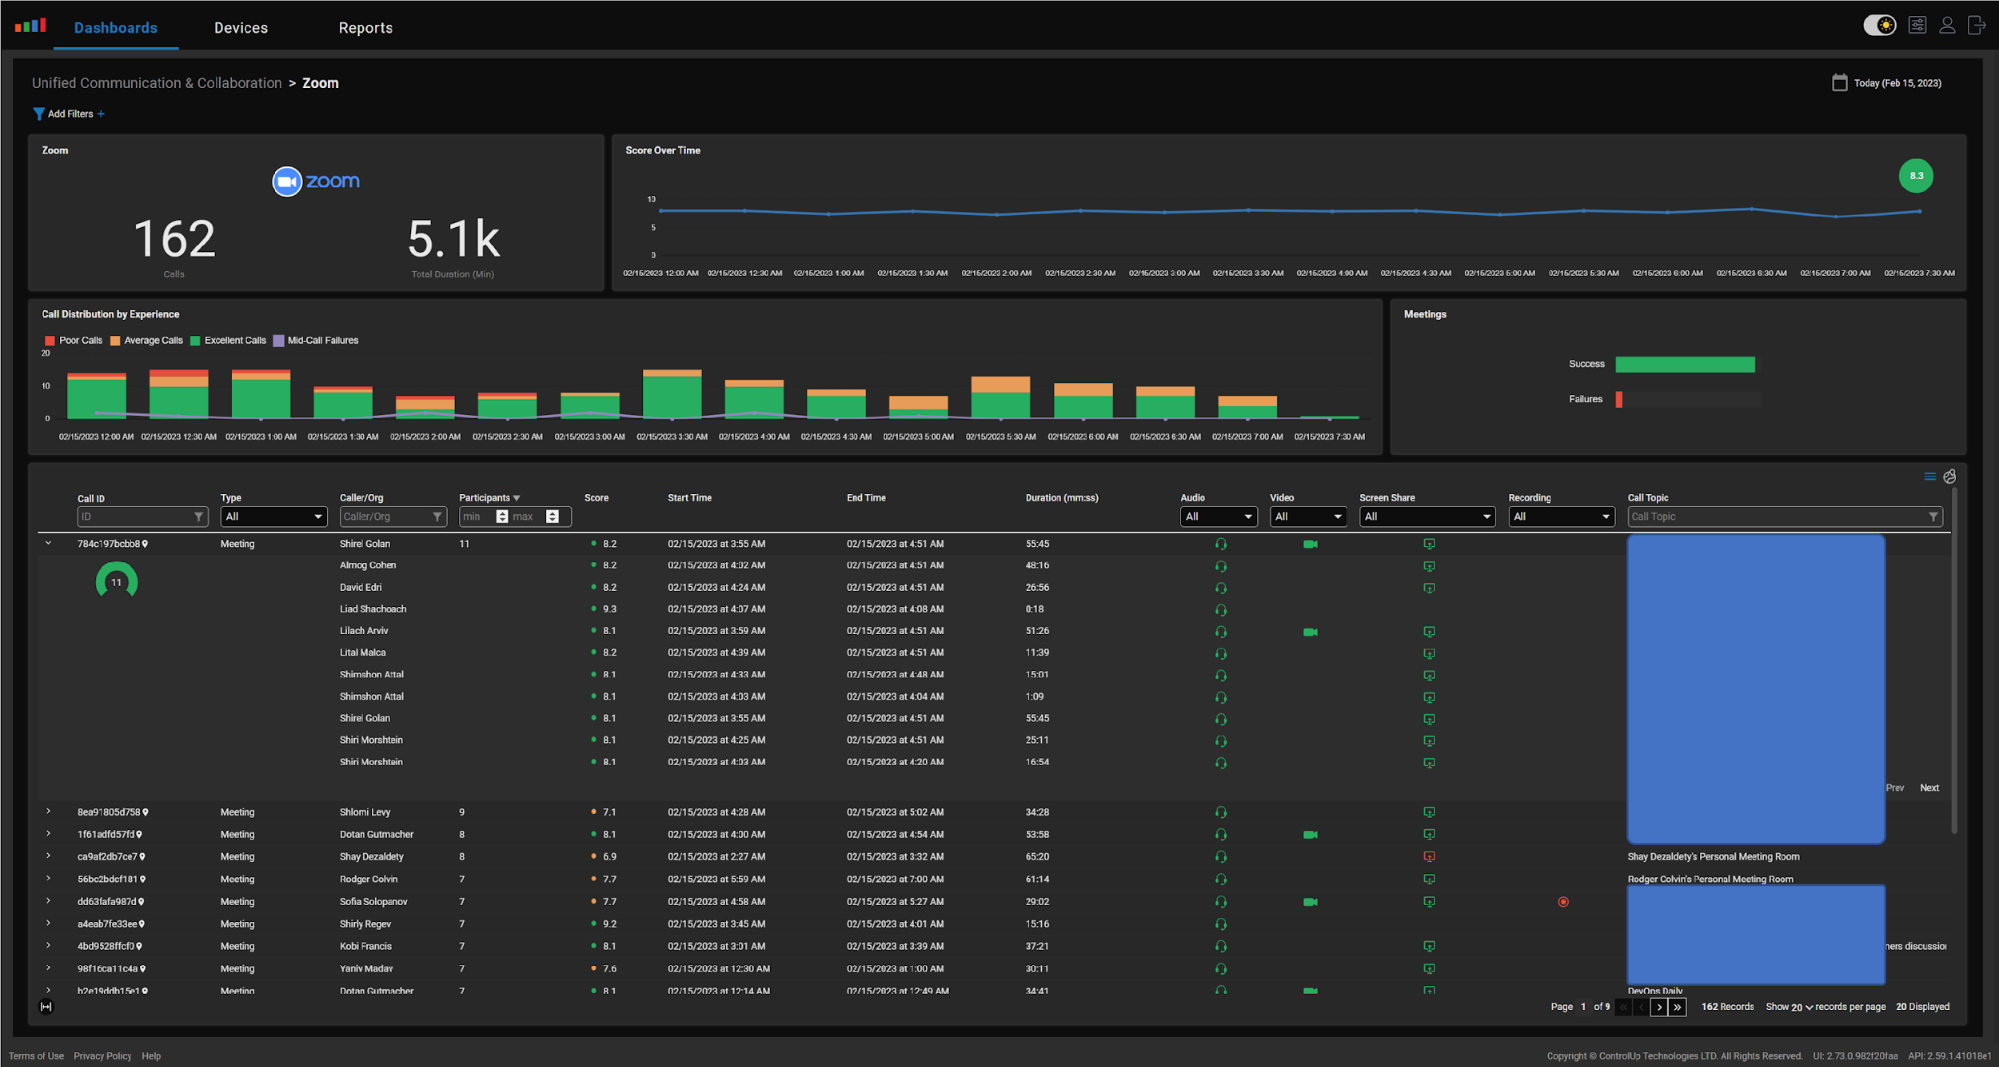Click the expand-width icon at table bottom left

[x=46, y=1007]
